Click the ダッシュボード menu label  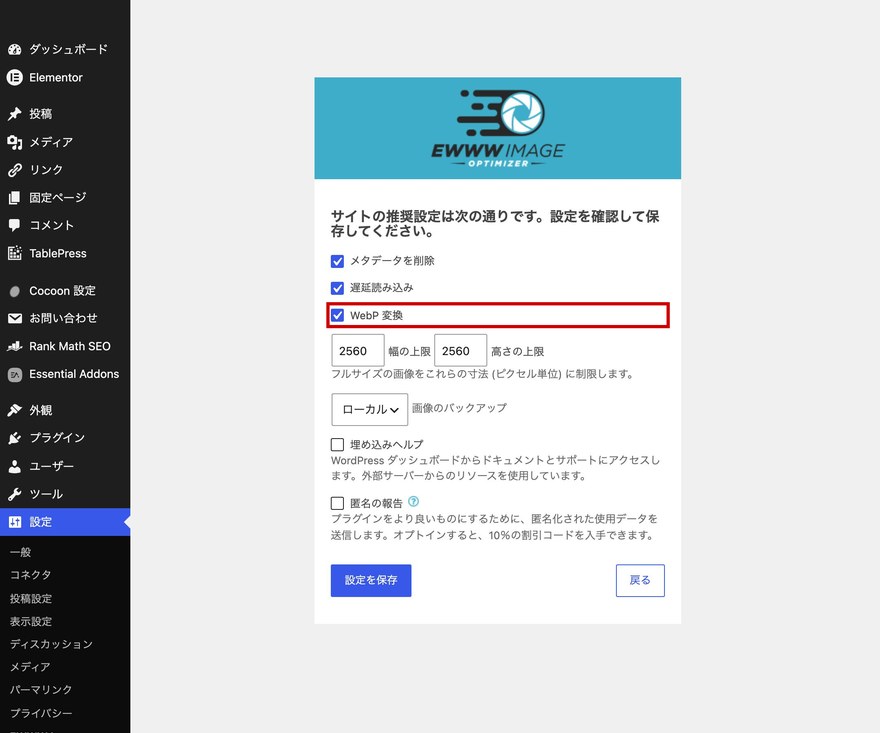click(x=68, y=49)
